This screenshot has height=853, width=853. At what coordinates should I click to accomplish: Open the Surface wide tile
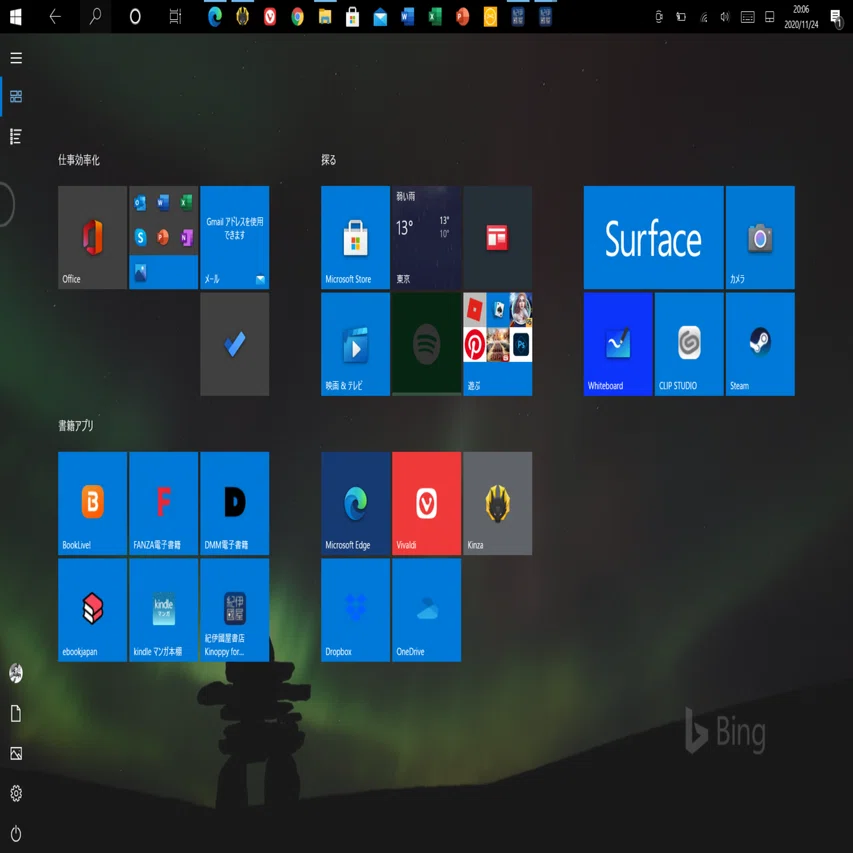point(653,237)
